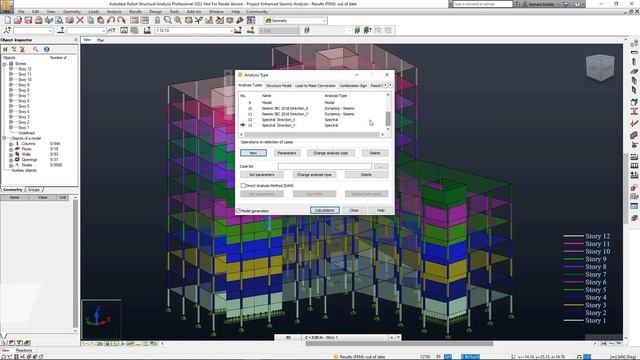640x360 pixels.
Task: Expand Story 12 in object tree
Action: [11, 69]
